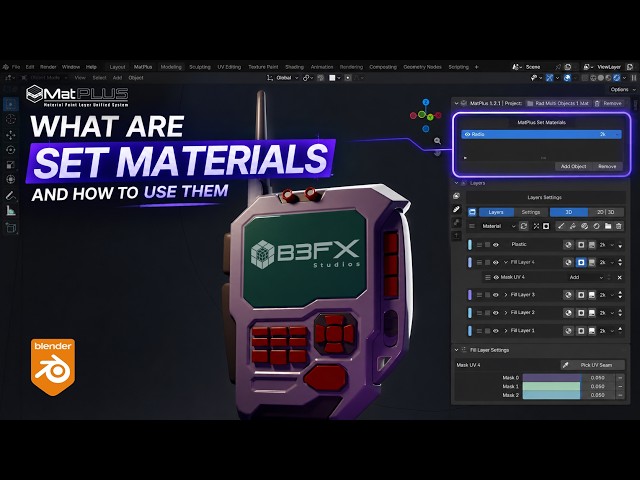Open the Render menu
640x480 pixels.
pos(48,67)
